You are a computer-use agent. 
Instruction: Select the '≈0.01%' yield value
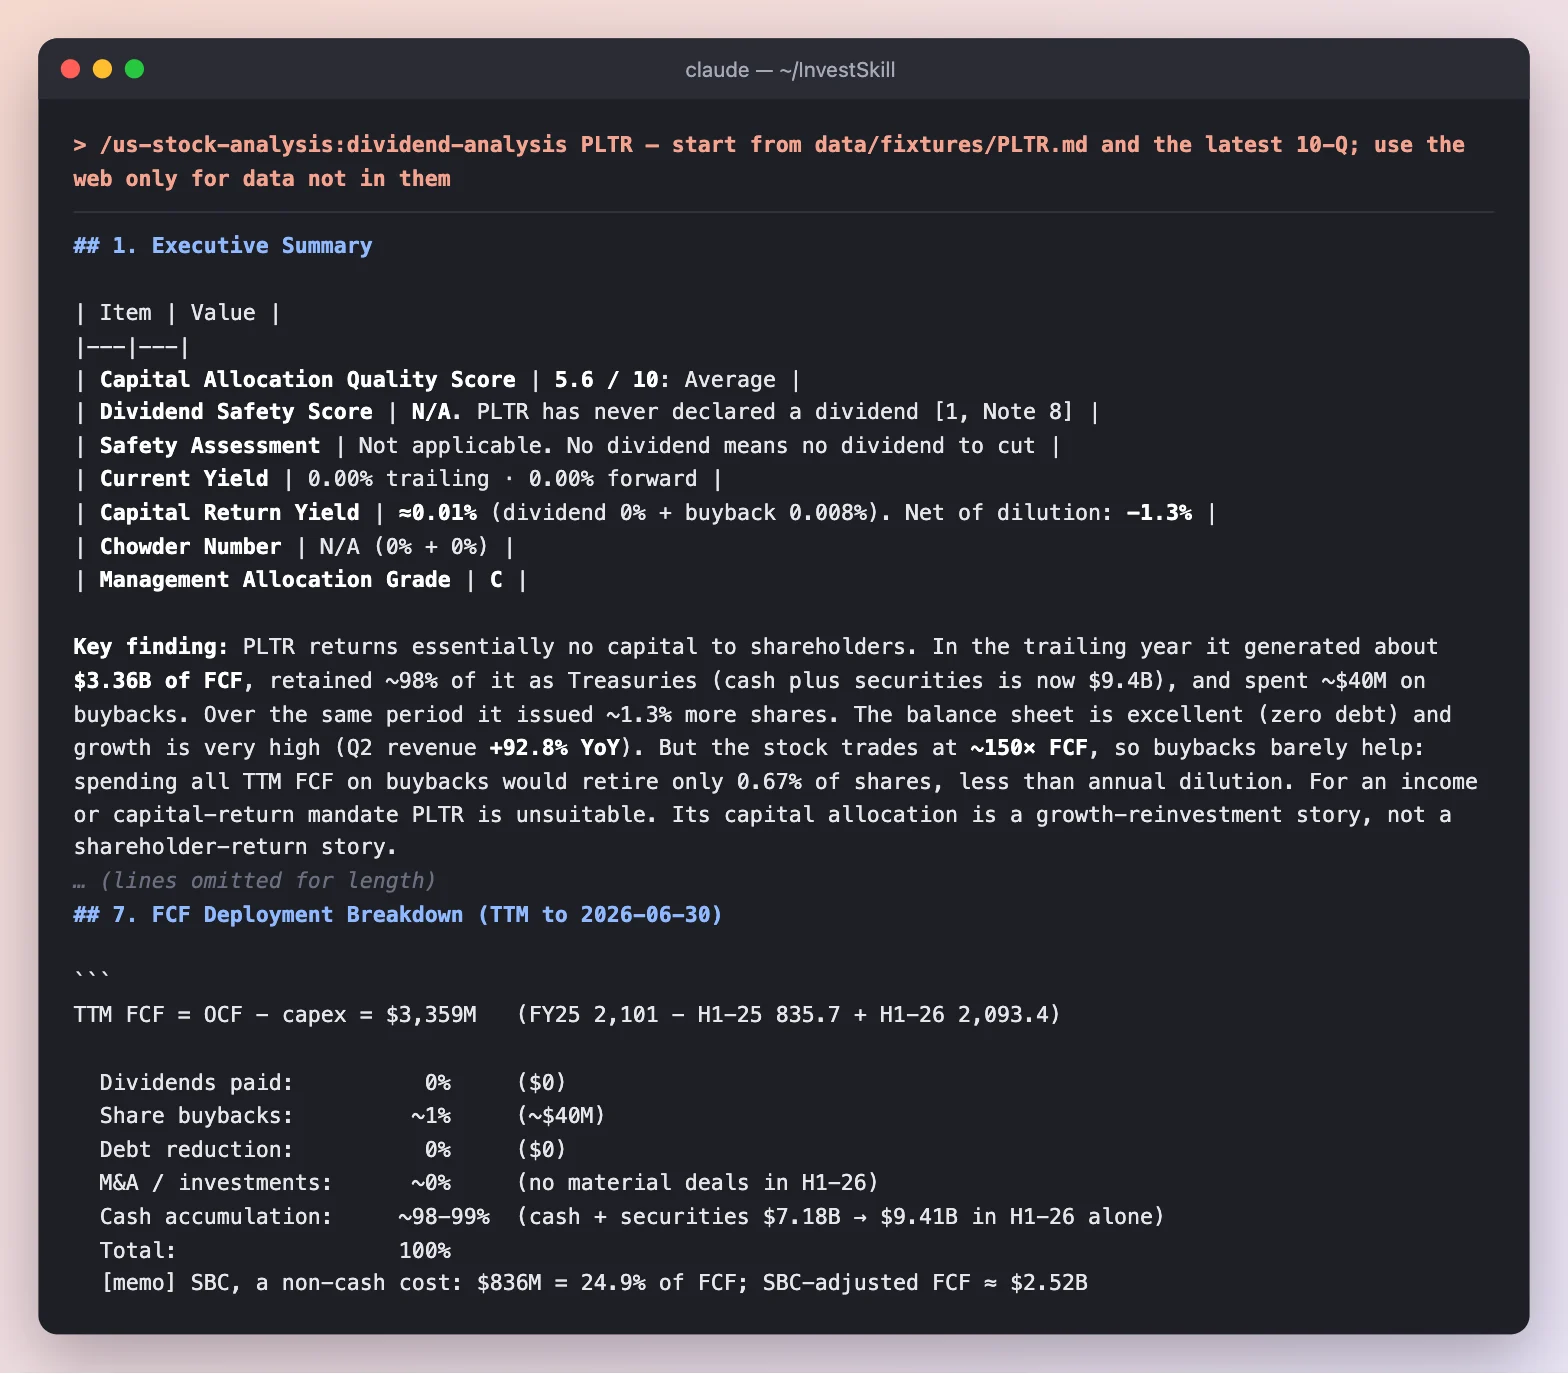coord(438,513)
